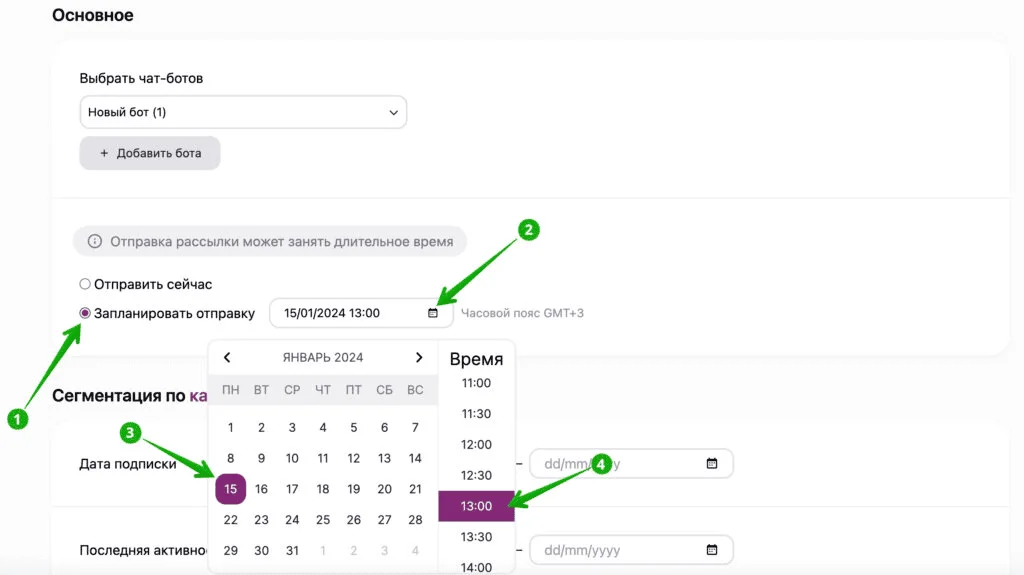Image resolution: width=1024 pixels, height=575 pixels.
Task: Select the Запланировать отправку radio option
Action: point(85,313)
